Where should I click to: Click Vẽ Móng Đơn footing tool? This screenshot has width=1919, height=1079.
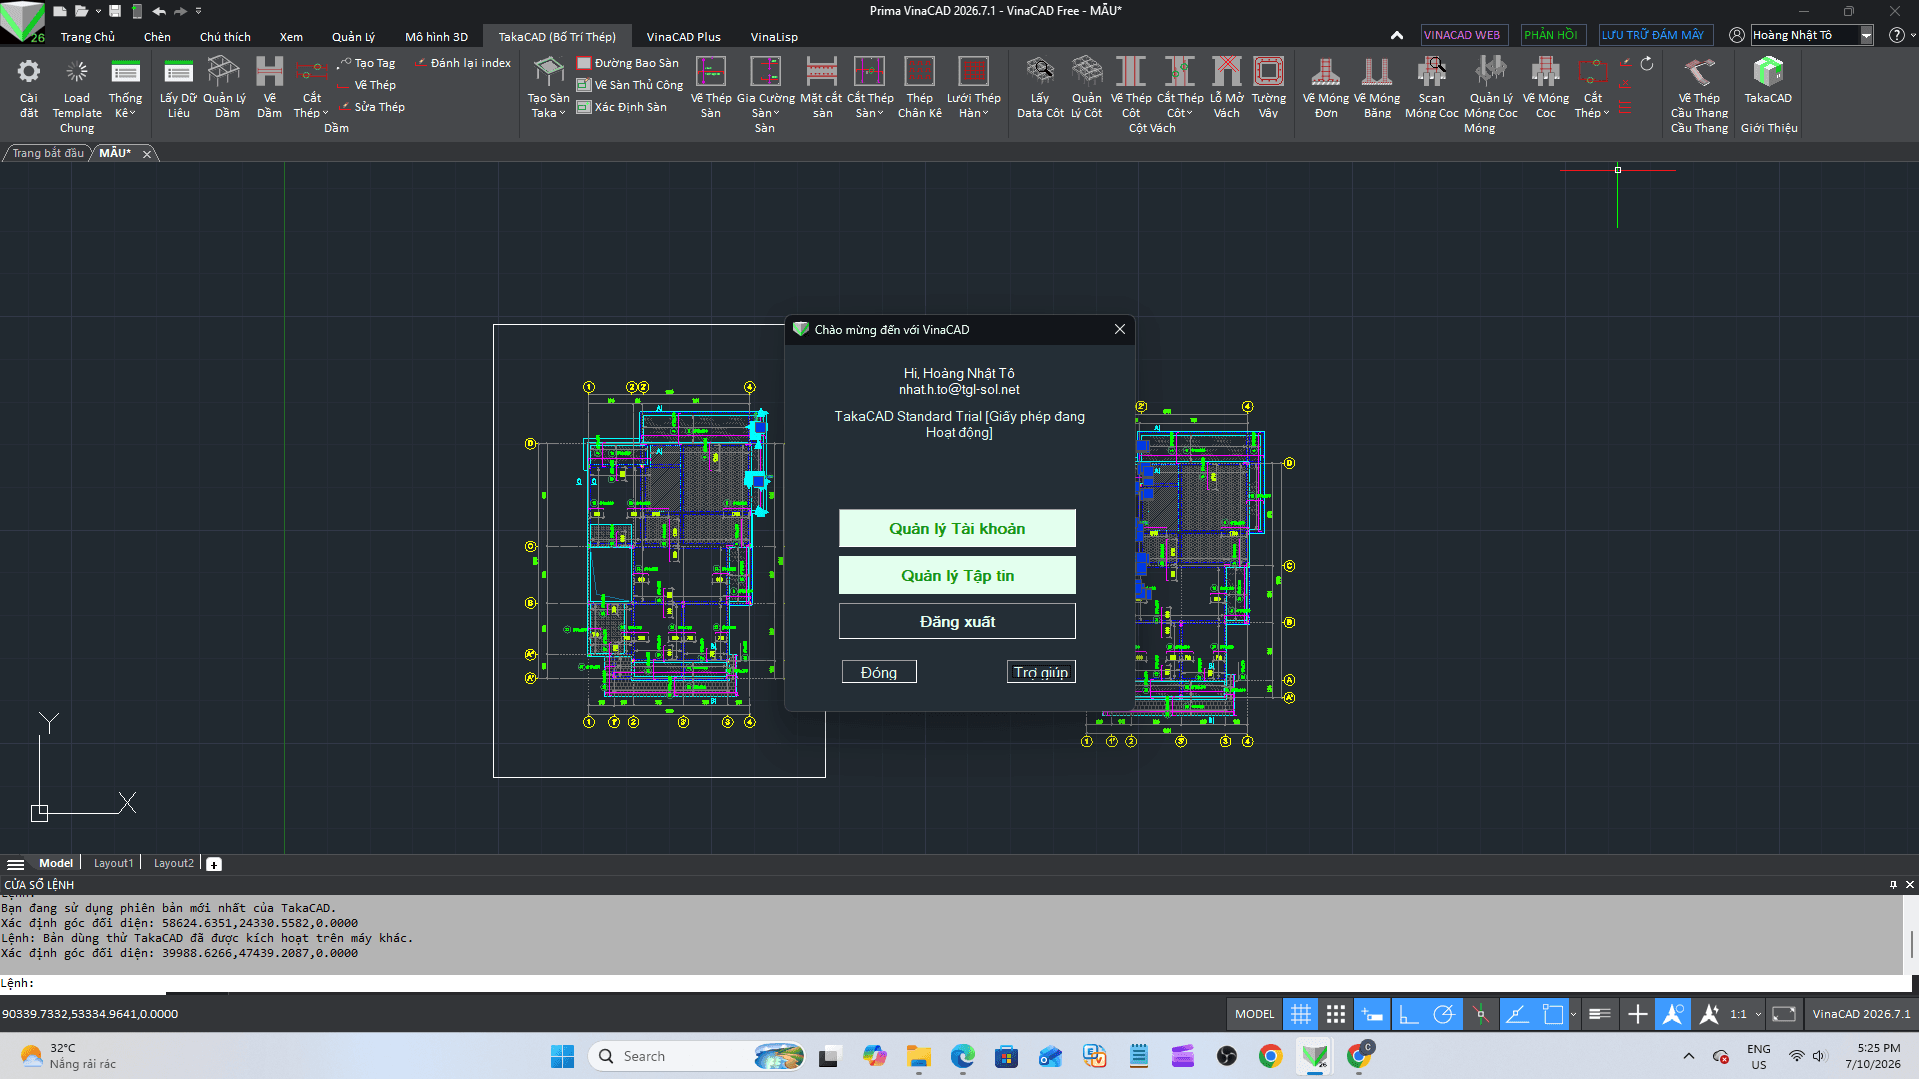(1326, 88)
